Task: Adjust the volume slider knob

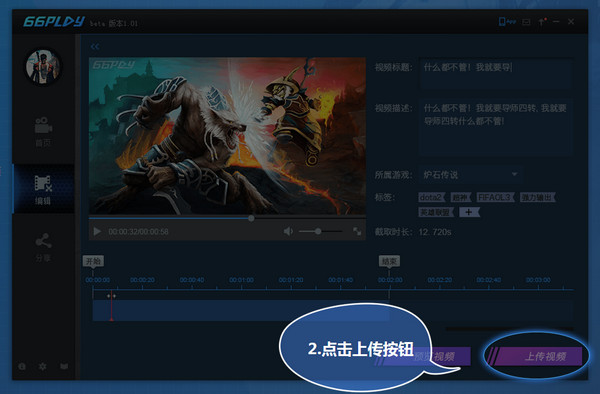Action: tap(318, 231)
